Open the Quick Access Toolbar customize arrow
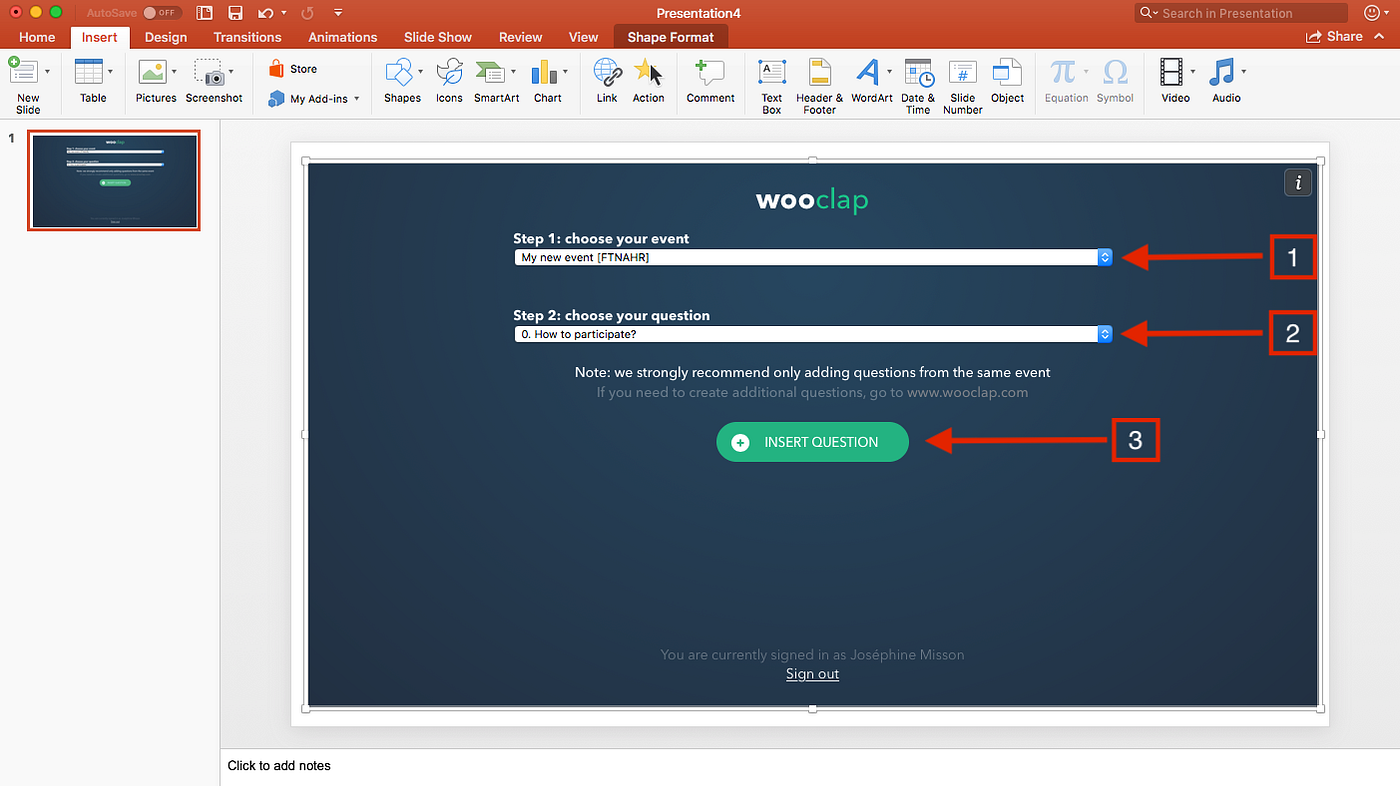 click(x=338, y=13)
